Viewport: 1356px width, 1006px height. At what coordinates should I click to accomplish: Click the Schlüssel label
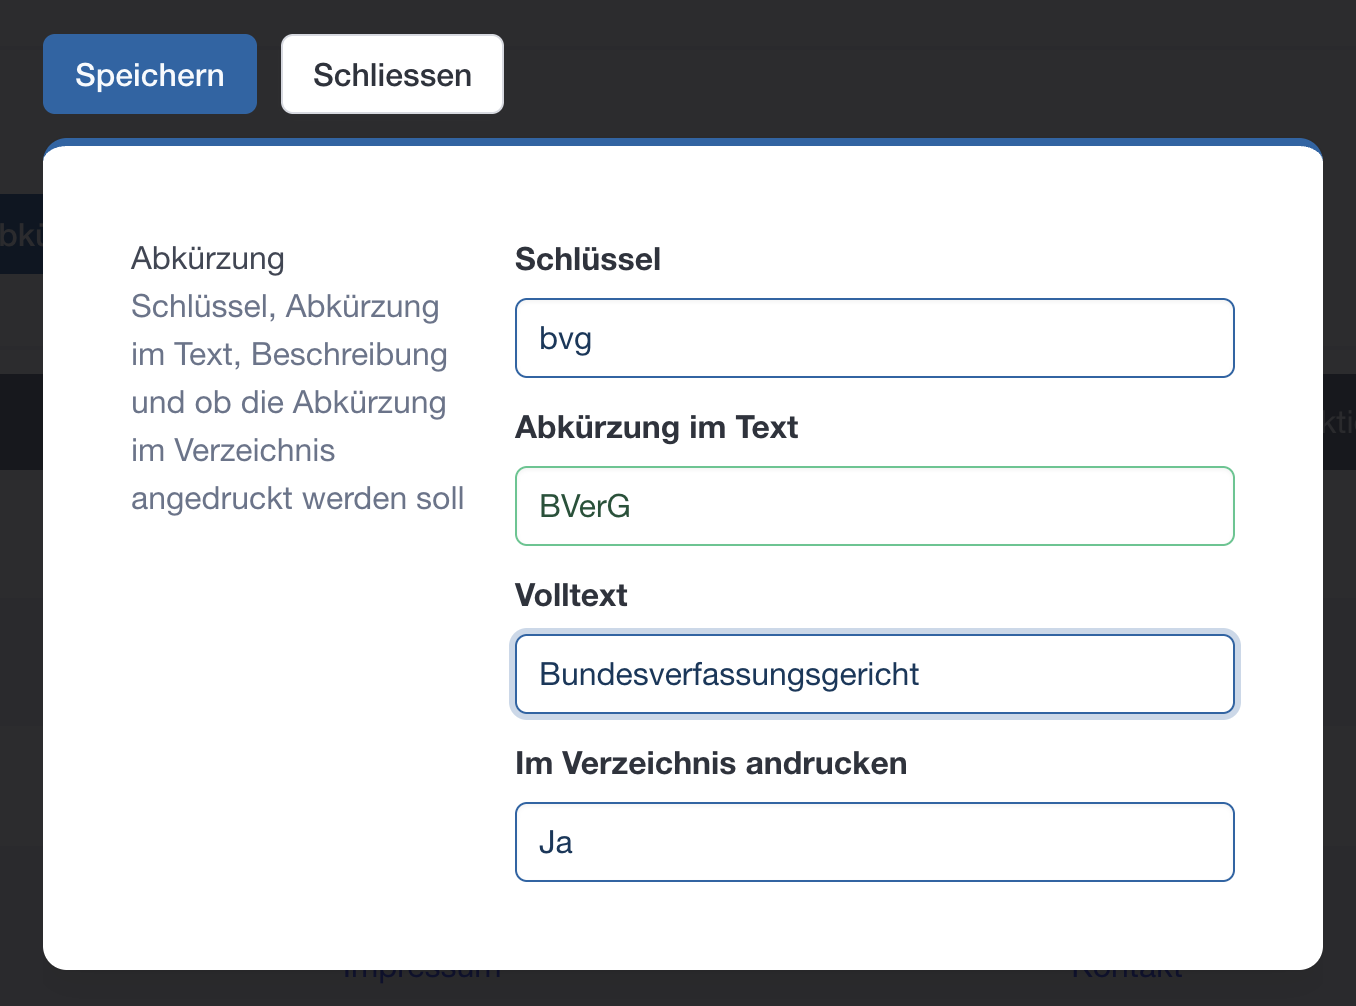pos(588,259)
